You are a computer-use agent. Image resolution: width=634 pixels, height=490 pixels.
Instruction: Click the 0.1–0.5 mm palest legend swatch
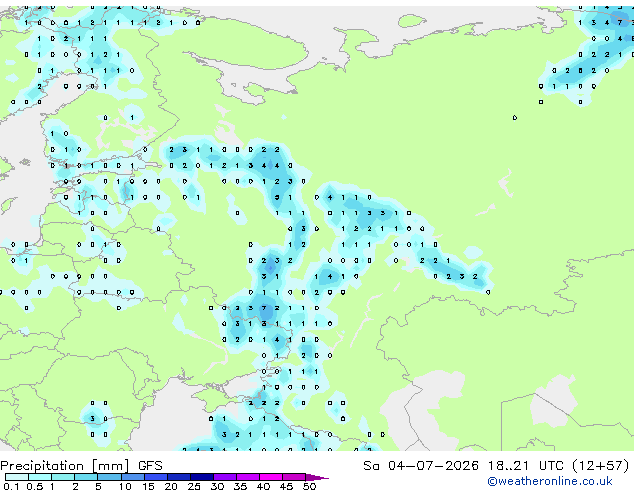click(17, 477)
